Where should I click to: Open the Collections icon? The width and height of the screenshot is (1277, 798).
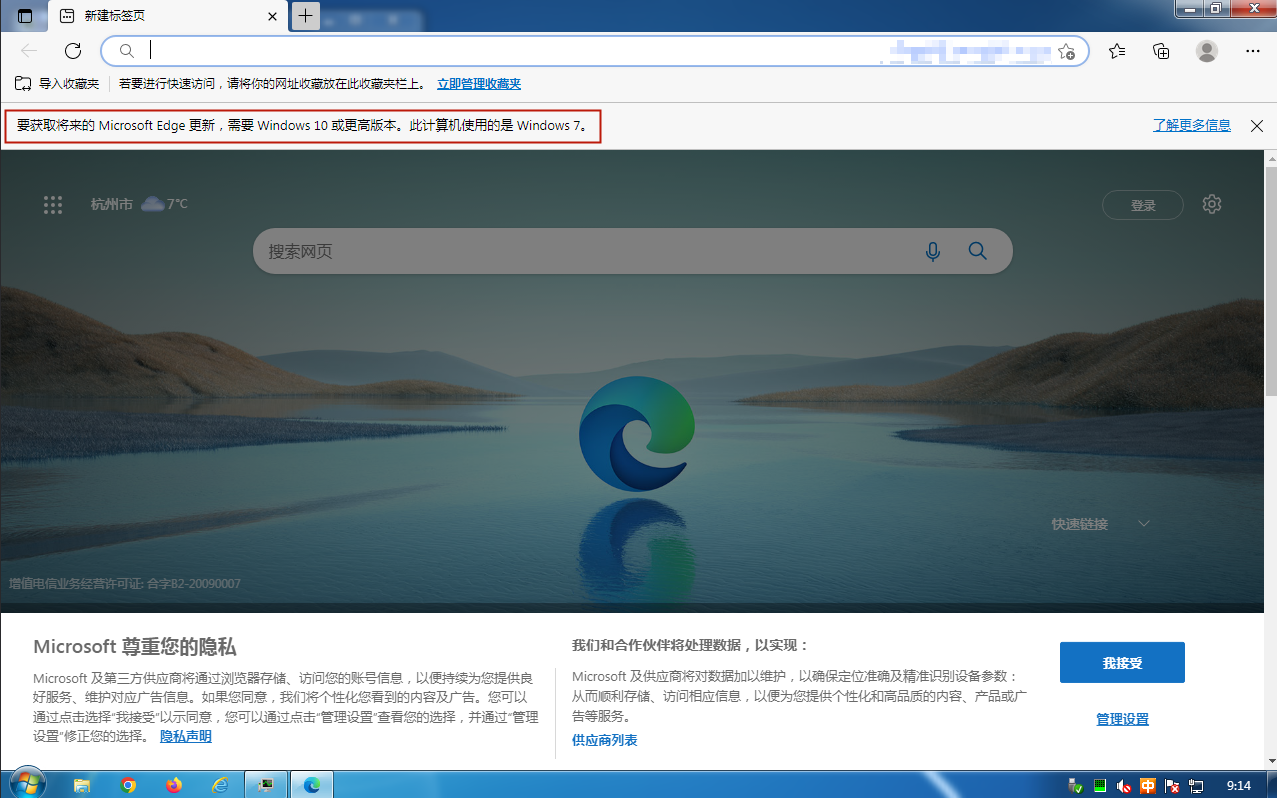1161,51
